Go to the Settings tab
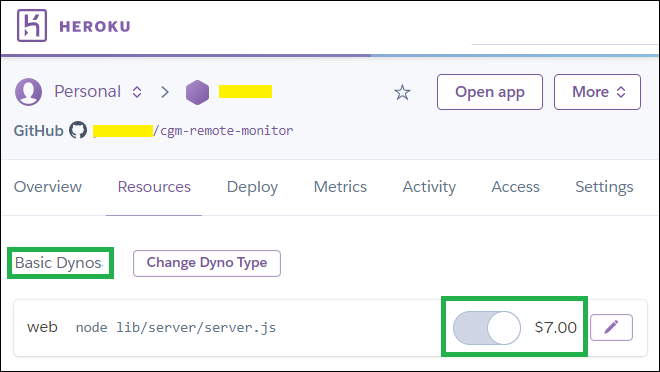 pos(604,187)
